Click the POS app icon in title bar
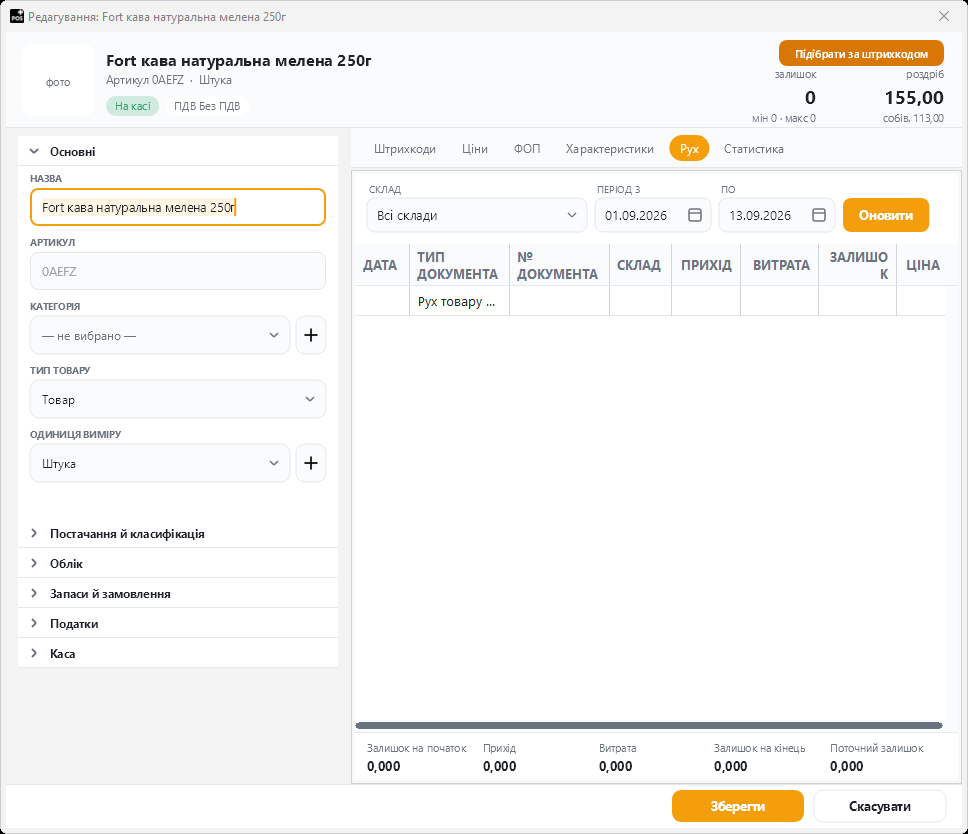968x834 pixels. coord(17,16)
